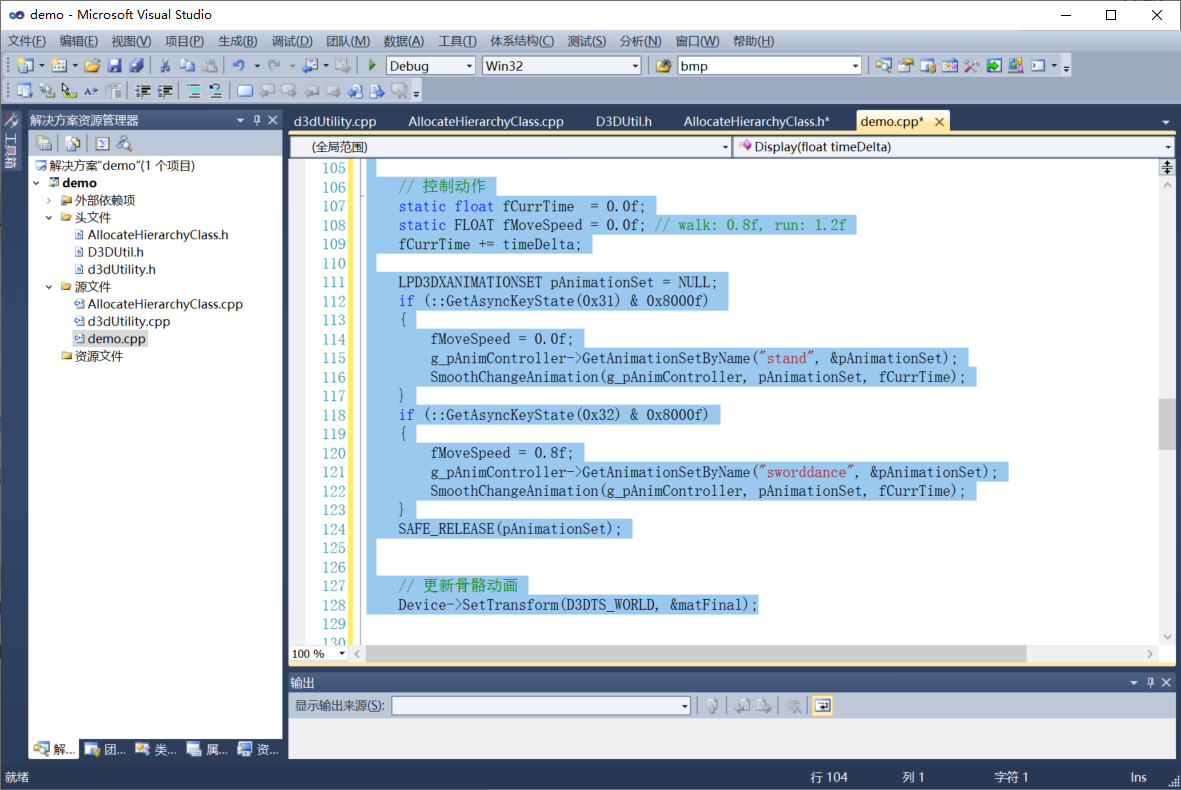Open the 生成(B) menu
This screenshot has height=790, width=1181.
(237, 41)
